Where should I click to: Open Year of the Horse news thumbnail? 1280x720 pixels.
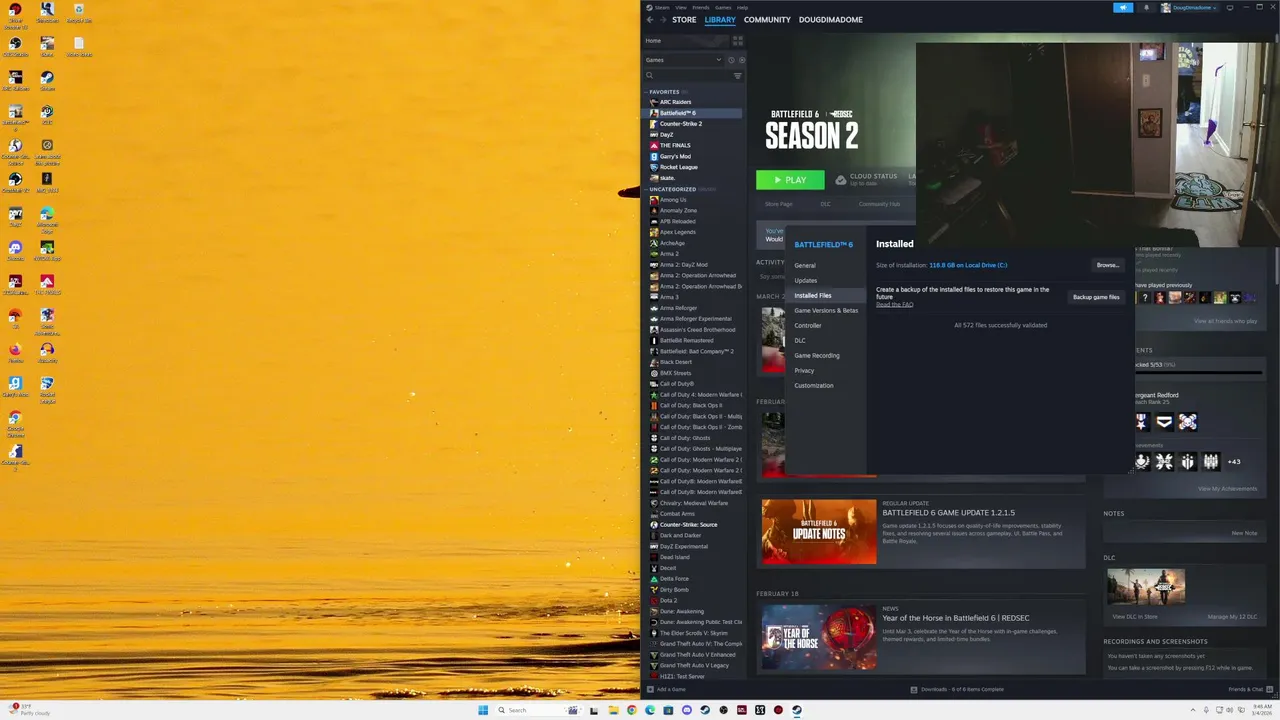tap(818, 637)
